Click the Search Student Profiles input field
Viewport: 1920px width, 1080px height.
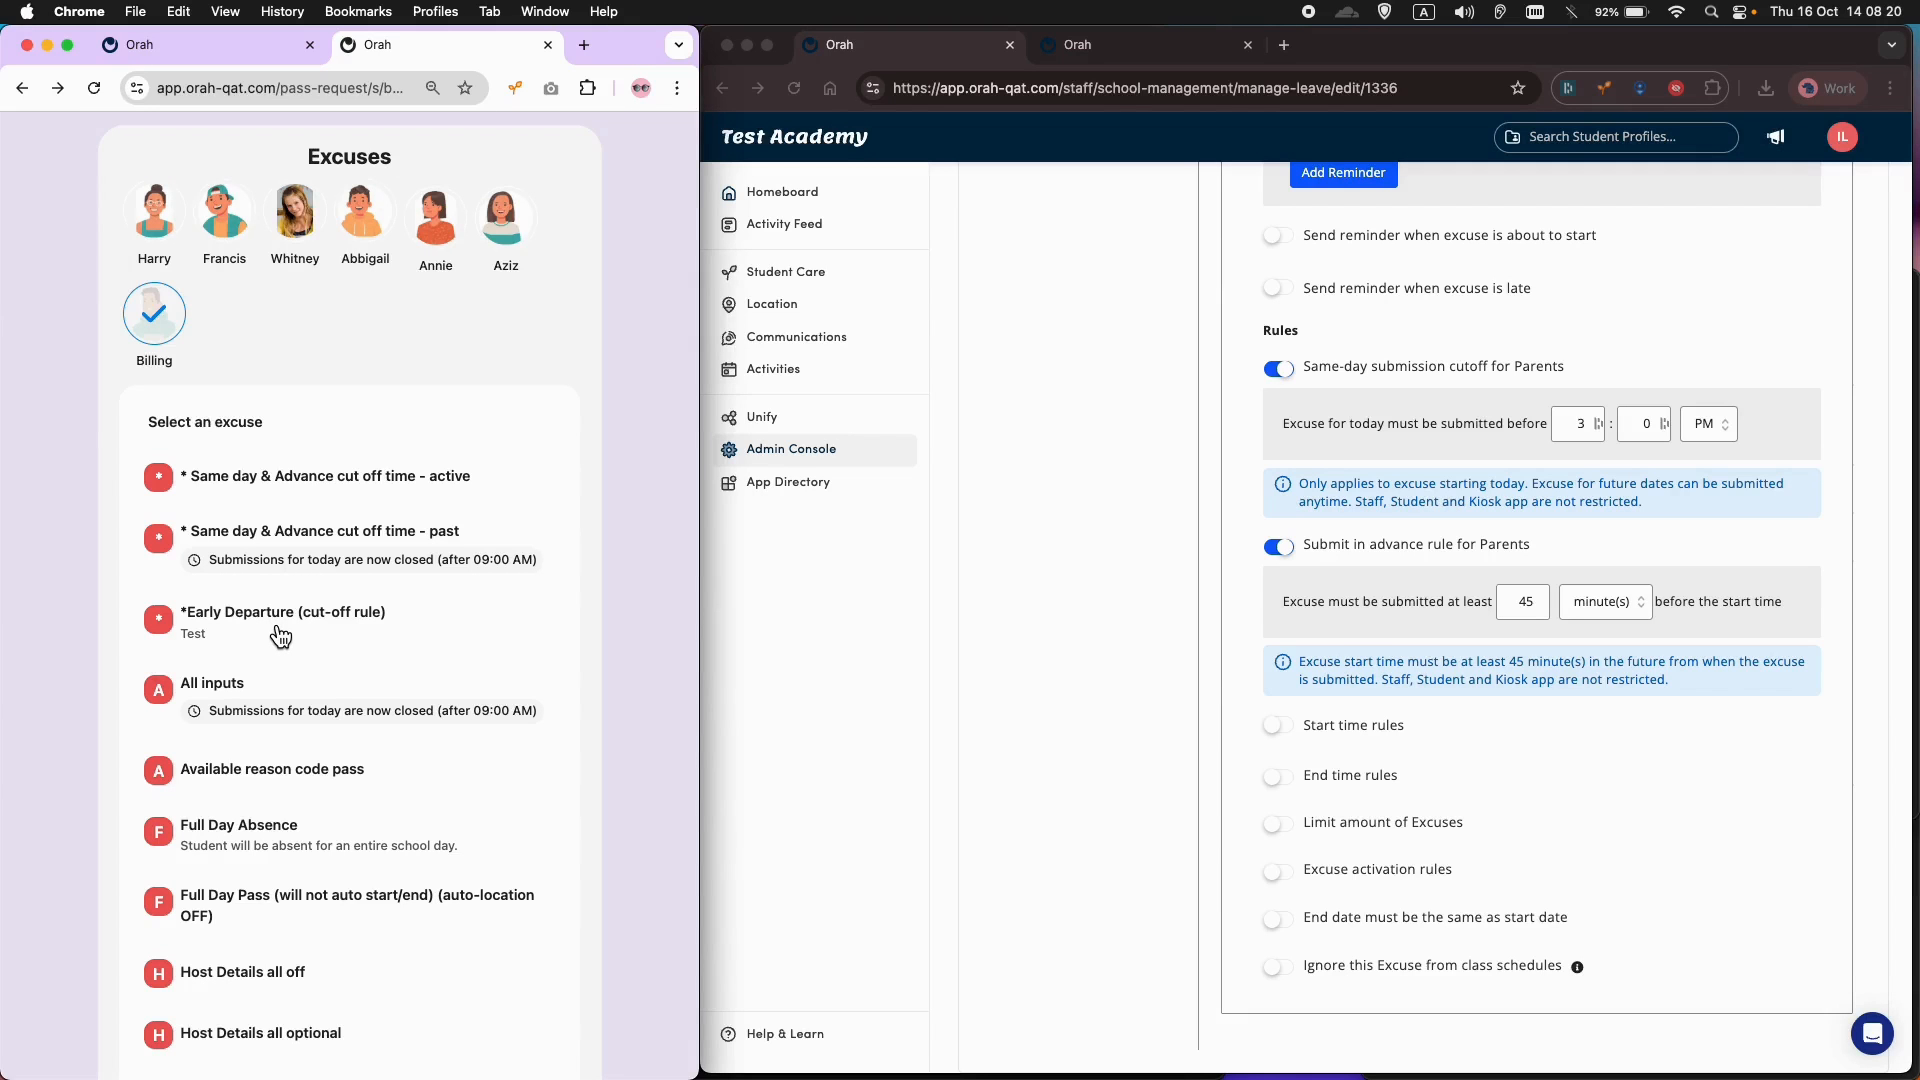tap(1615, 137)
